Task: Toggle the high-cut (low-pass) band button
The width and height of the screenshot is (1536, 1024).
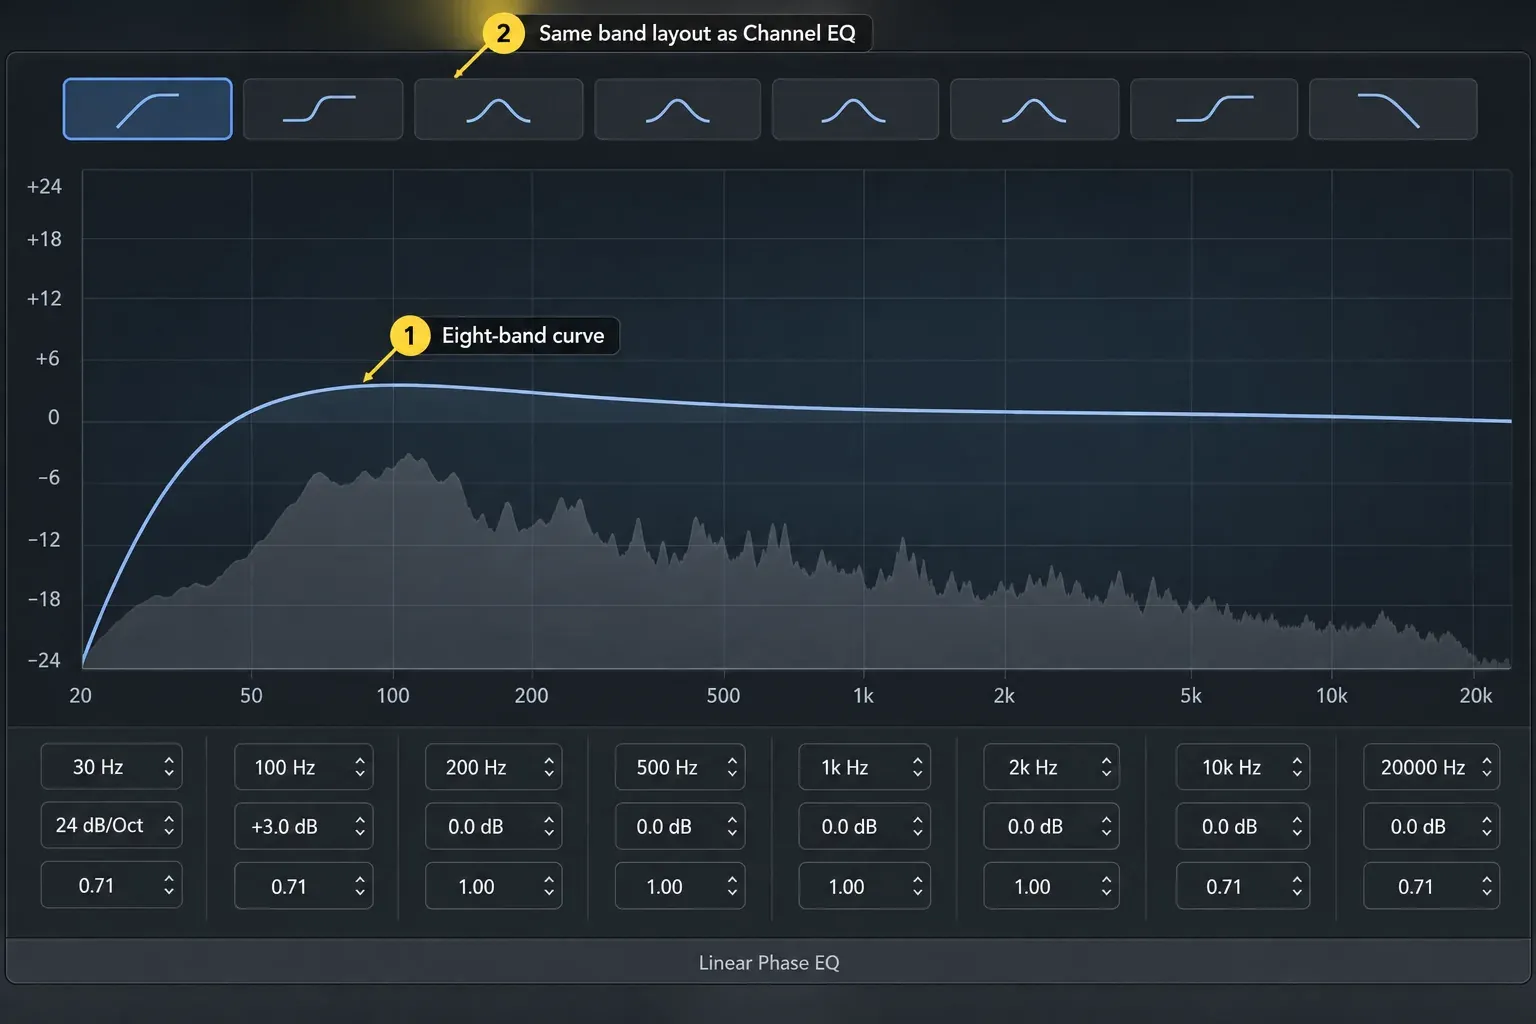Action: (x=1393, y=109)
